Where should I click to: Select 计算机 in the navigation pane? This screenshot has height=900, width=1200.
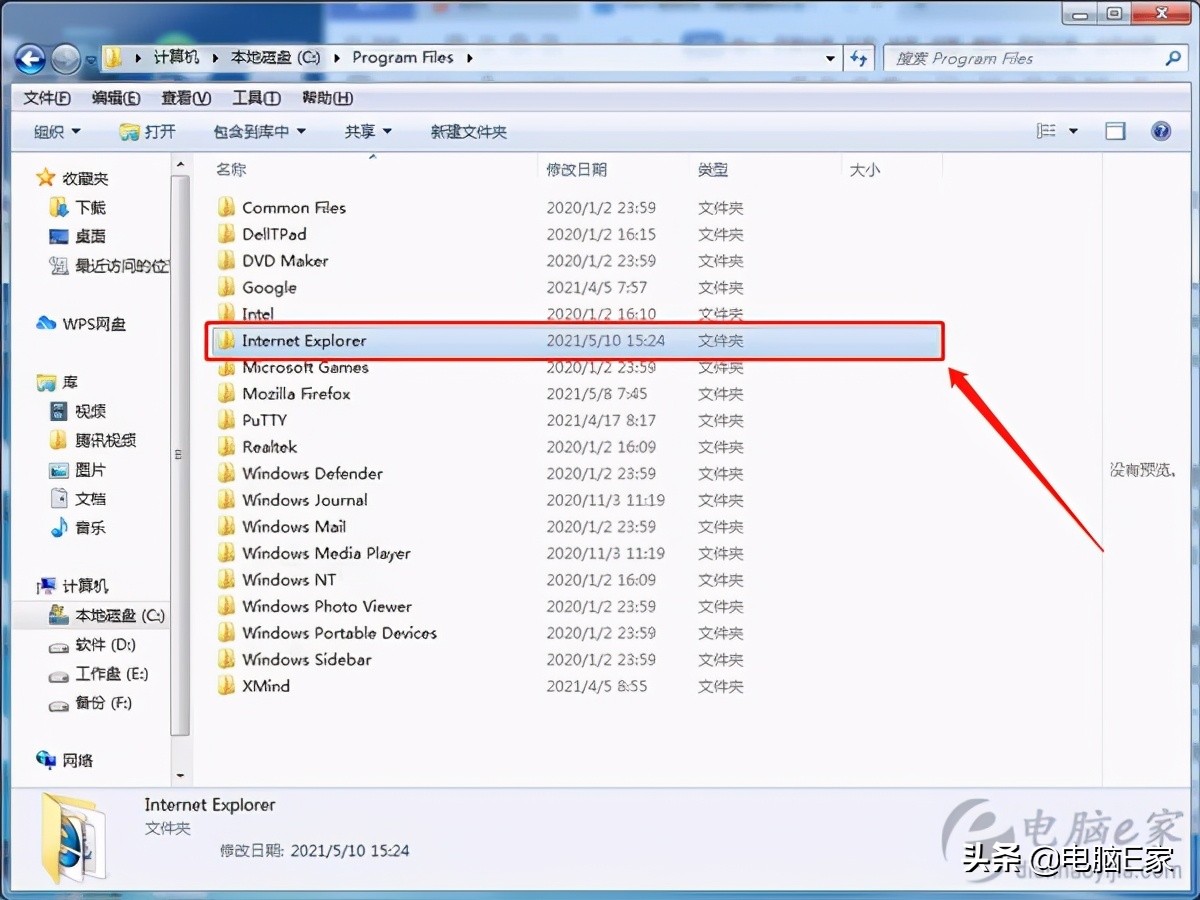click(x=72, y=586)
